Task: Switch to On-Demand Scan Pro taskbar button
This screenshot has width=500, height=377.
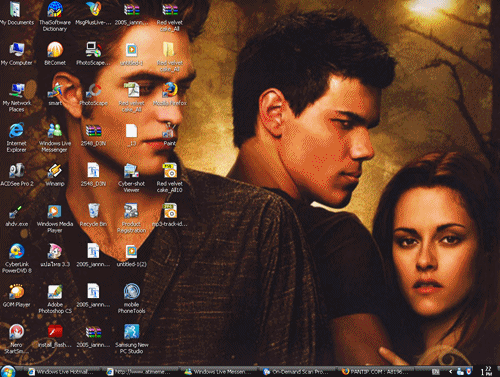Action: click(x=298, y=371)
